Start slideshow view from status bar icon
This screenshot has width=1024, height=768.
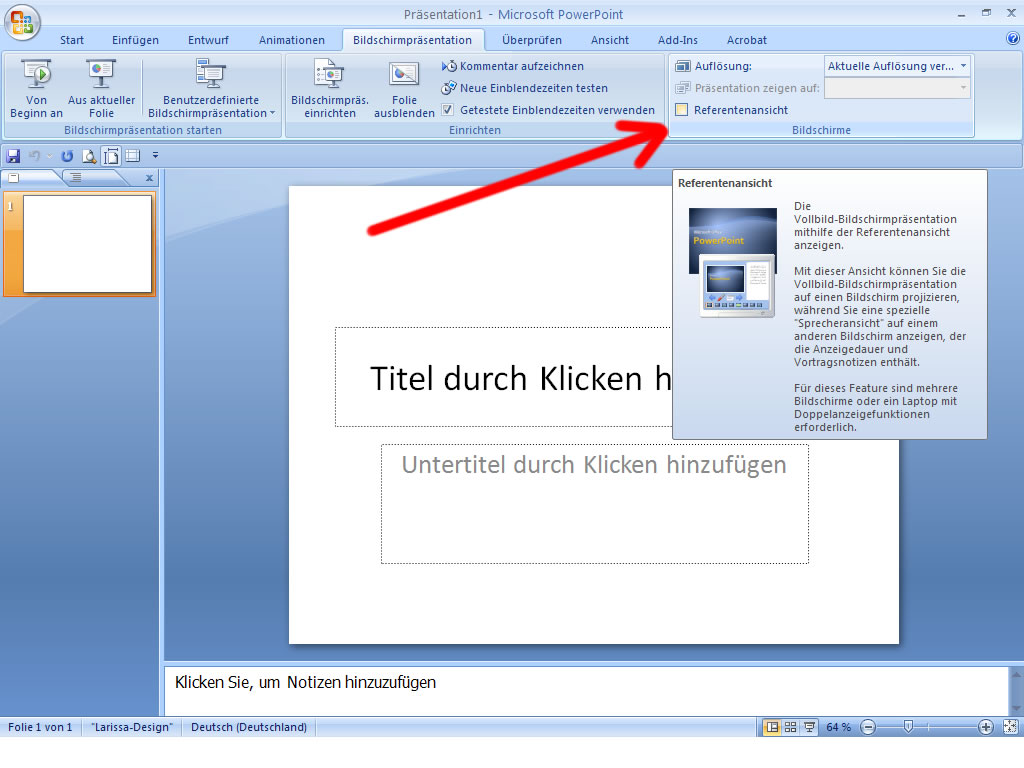(809, 727)
